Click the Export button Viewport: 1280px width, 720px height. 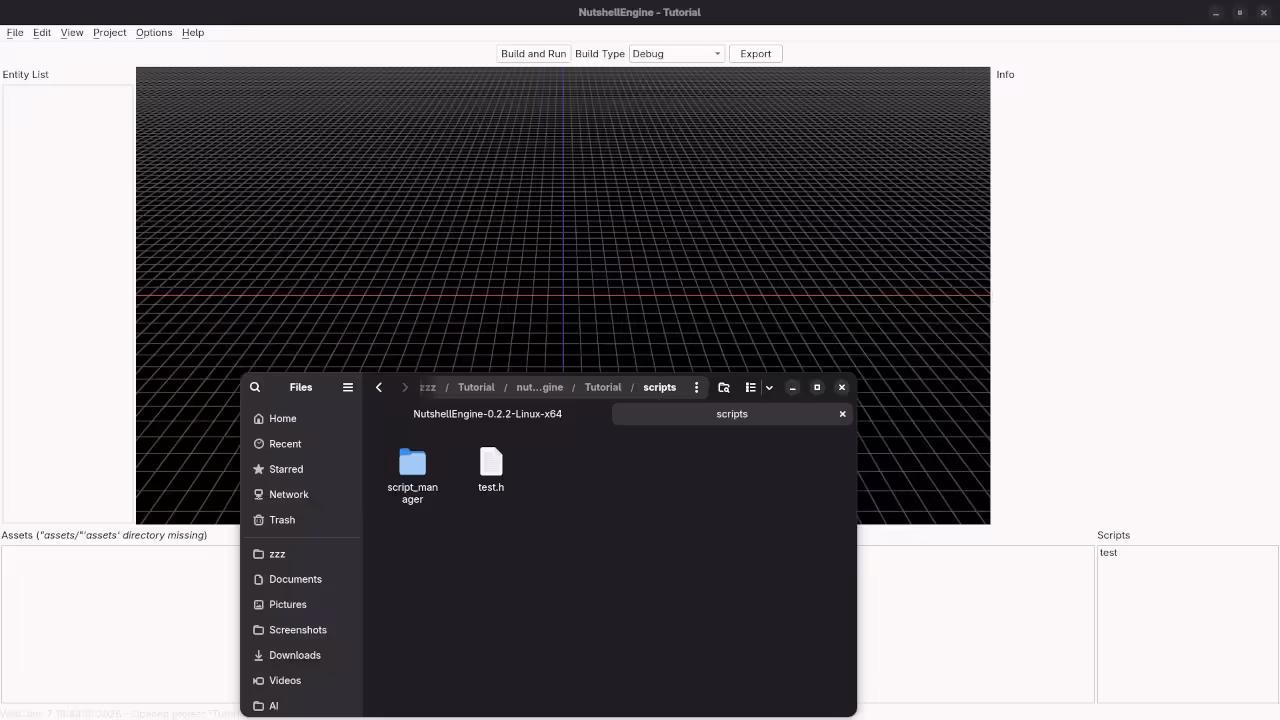755,53
